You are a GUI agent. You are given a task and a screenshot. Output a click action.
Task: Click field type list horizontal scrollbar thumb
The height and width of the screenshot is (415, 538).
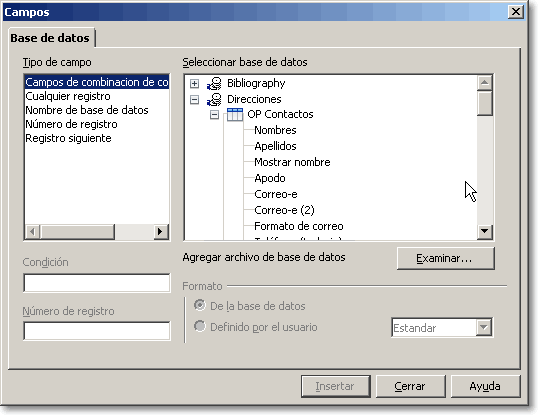[x=78, y=232]
